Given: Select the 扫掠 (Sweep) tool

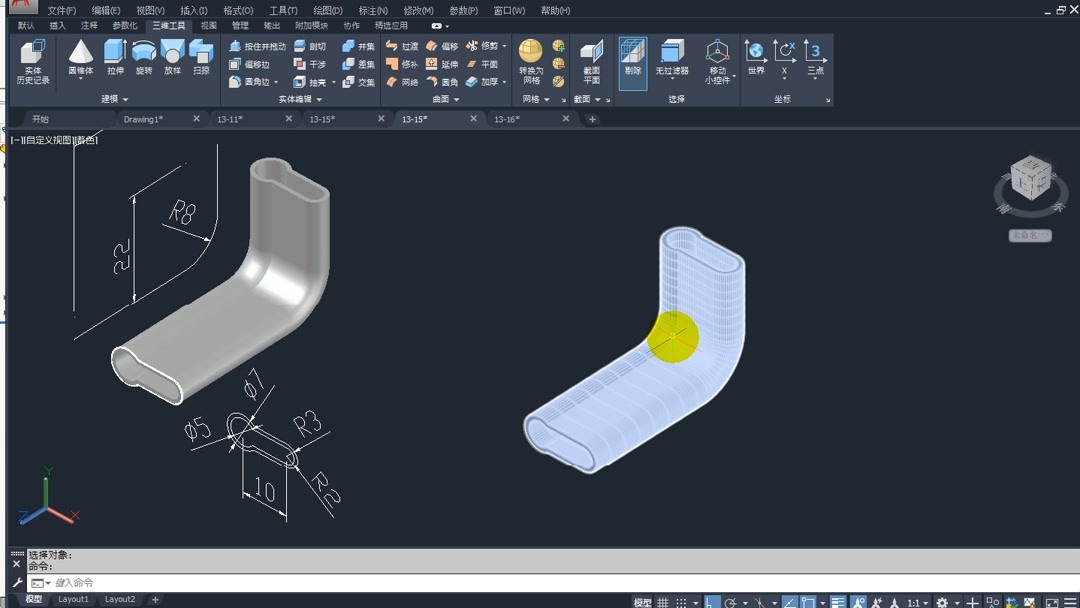Looking at the screenshot, I should coord(200,55).
